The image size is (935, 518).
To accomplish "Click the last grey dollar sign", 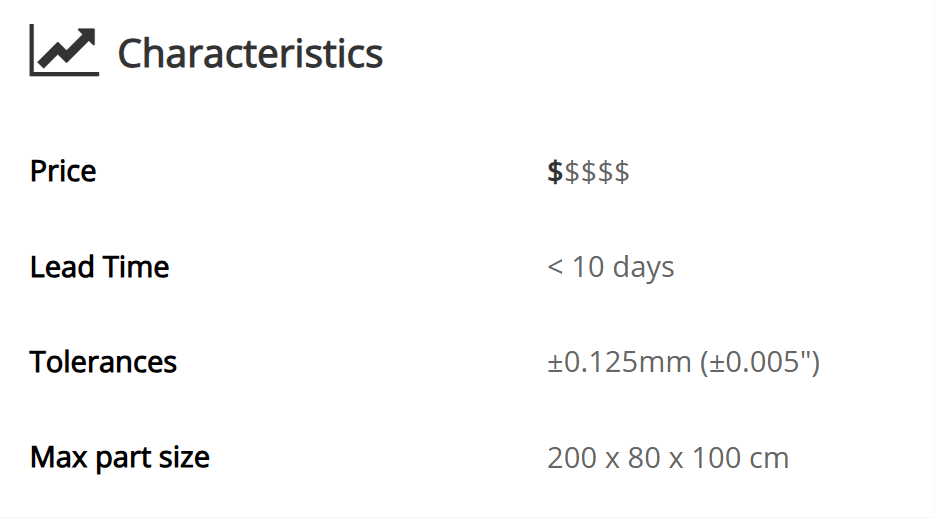I will [x=622, y=172].
